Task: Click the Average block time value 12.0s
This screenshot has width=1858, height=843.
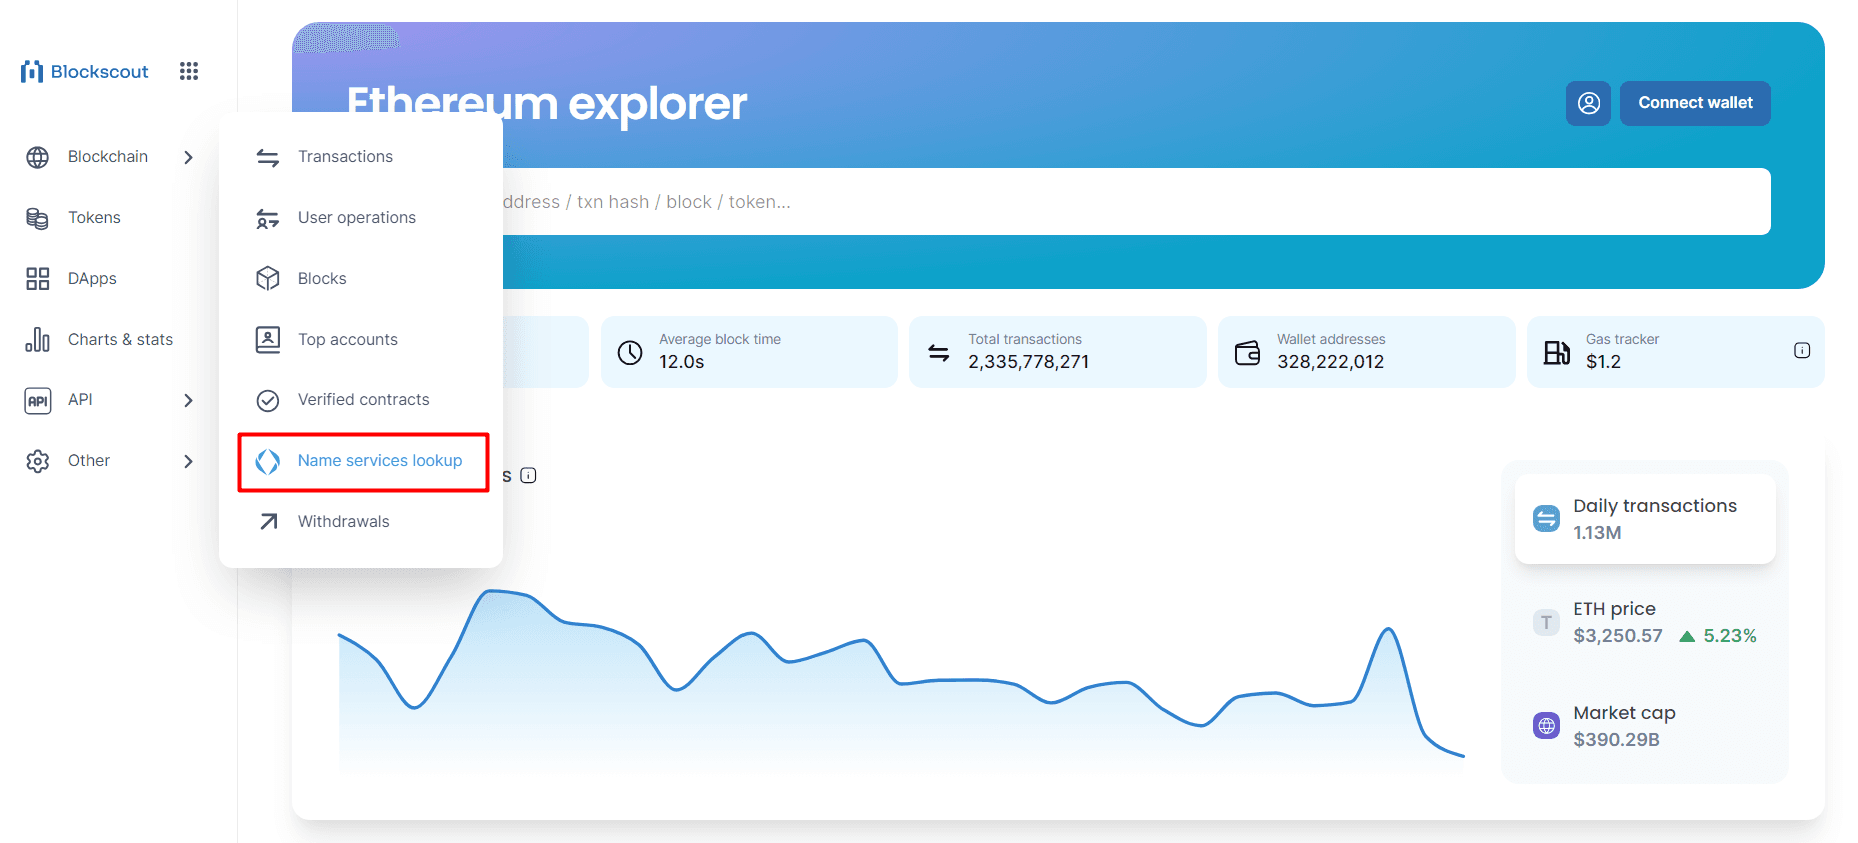Action: coord(681,362)
